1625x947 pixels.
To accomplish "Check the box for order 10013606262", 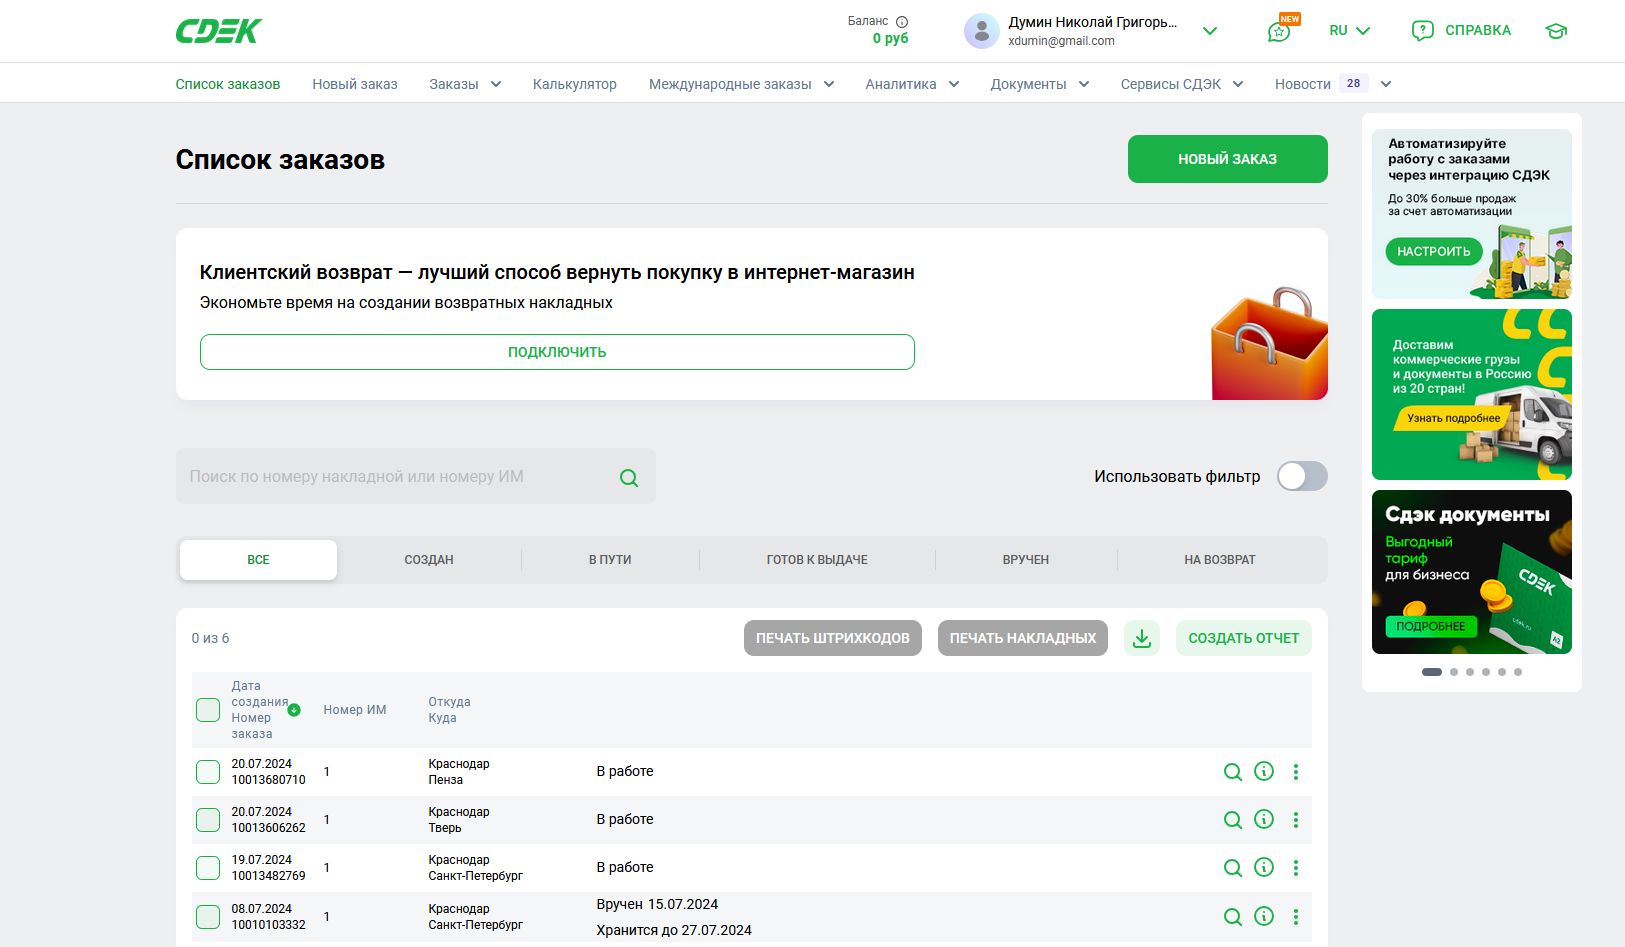I will tap(208, 820).
